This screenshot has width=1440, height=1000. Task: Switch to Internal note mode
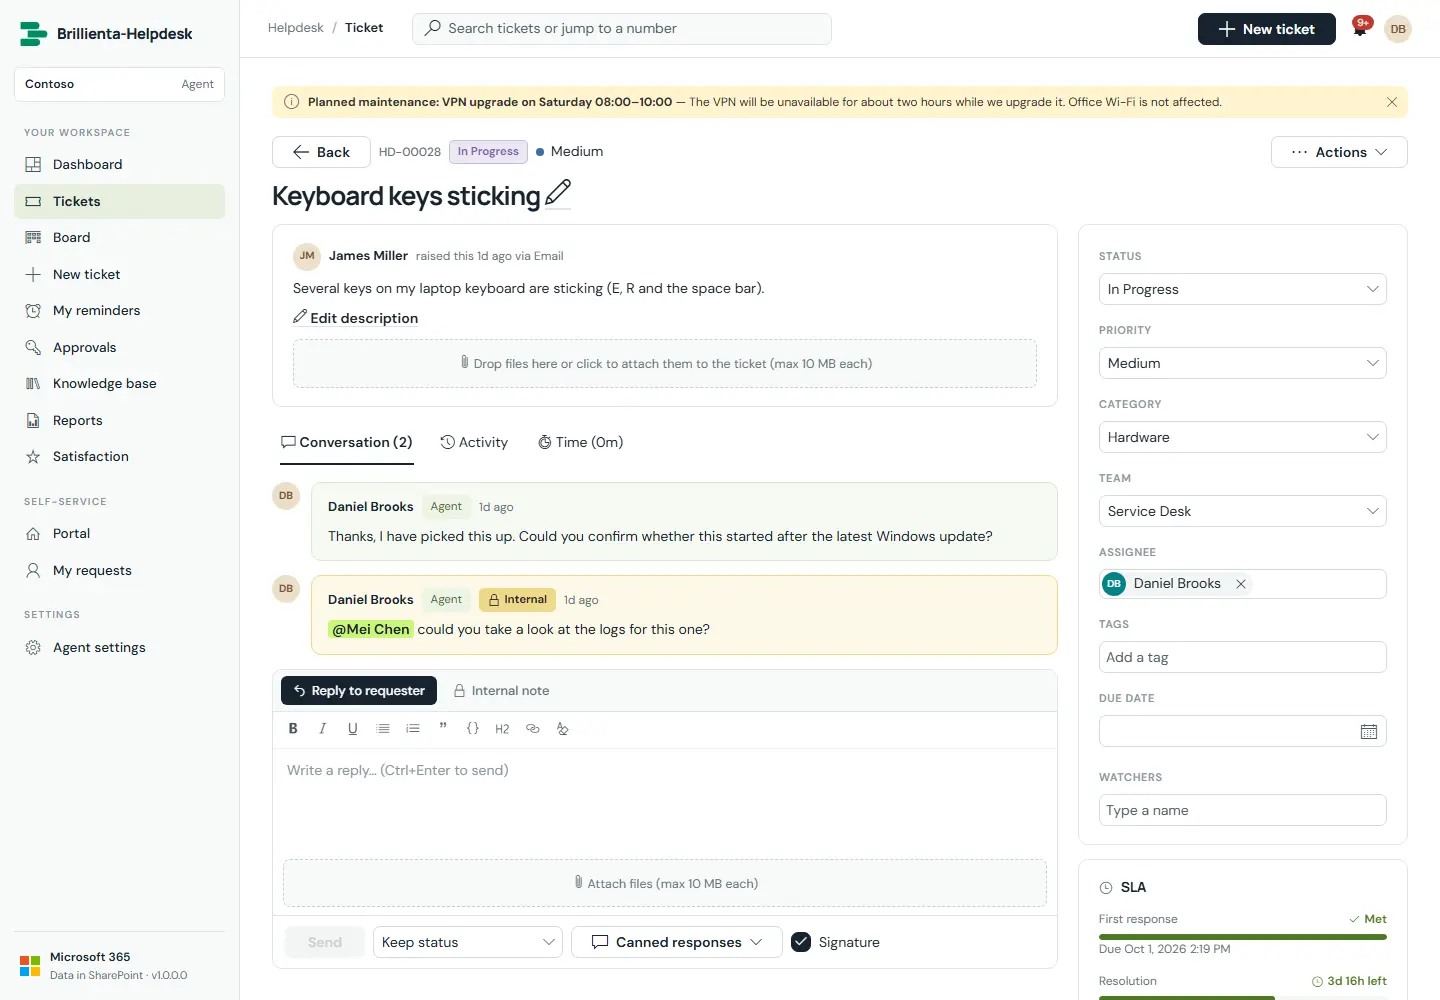(501, 691)
